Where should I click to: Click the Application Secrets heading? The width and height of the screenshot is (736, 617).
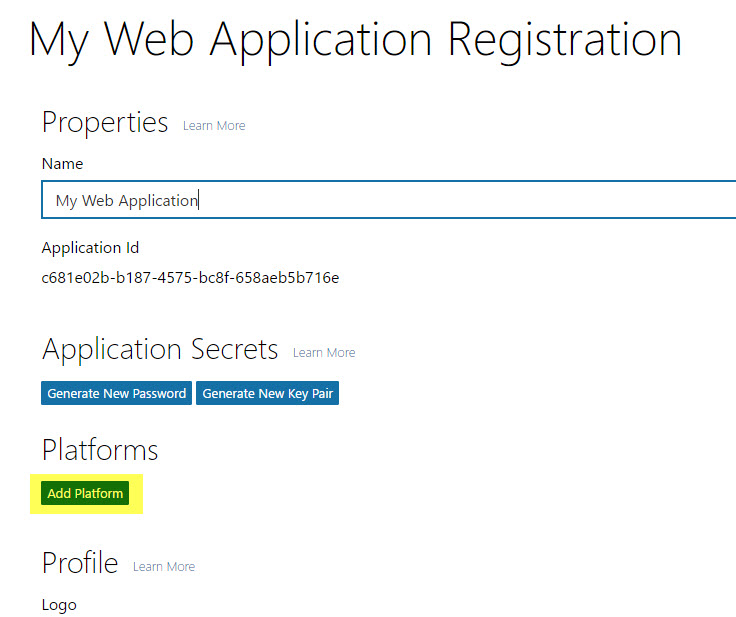click(x=160, y=349)
